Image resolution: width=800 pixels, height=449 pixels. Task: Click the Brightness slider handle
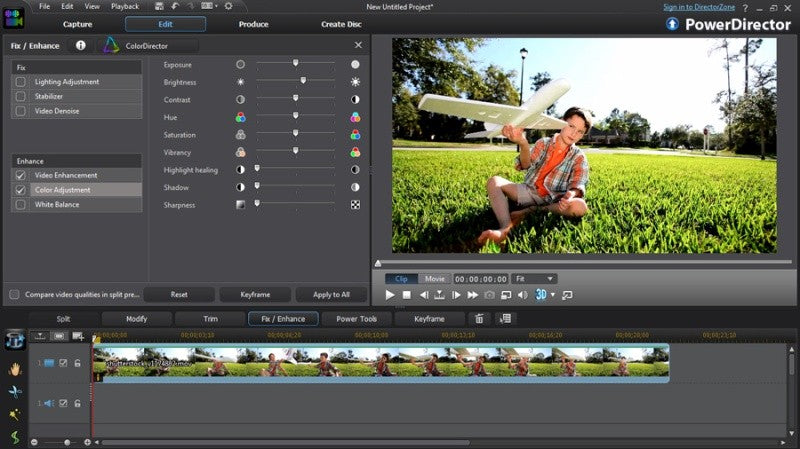[x=303, y=81]
